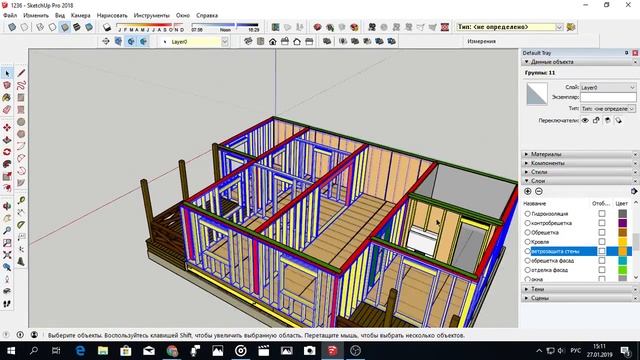The width and height of the screenshot is (640, 360).
Task: Open the Окно menu
Action: click(183, 15)
